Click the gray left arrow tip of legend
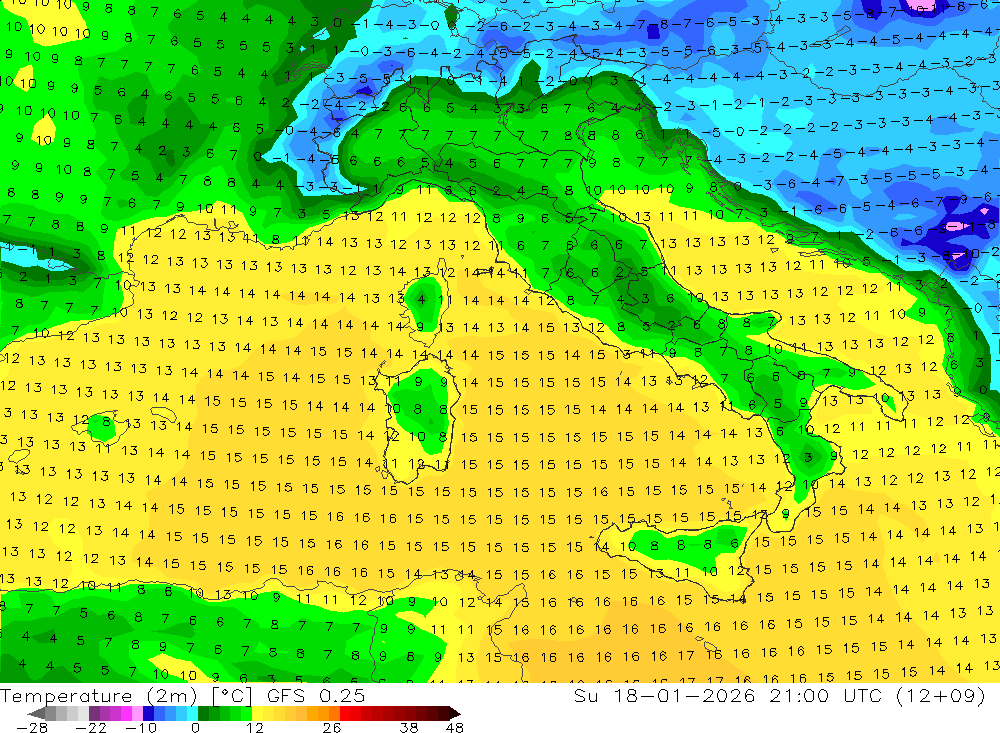Viewport: 1000px width, 733px height. click(x=36, y=713)
